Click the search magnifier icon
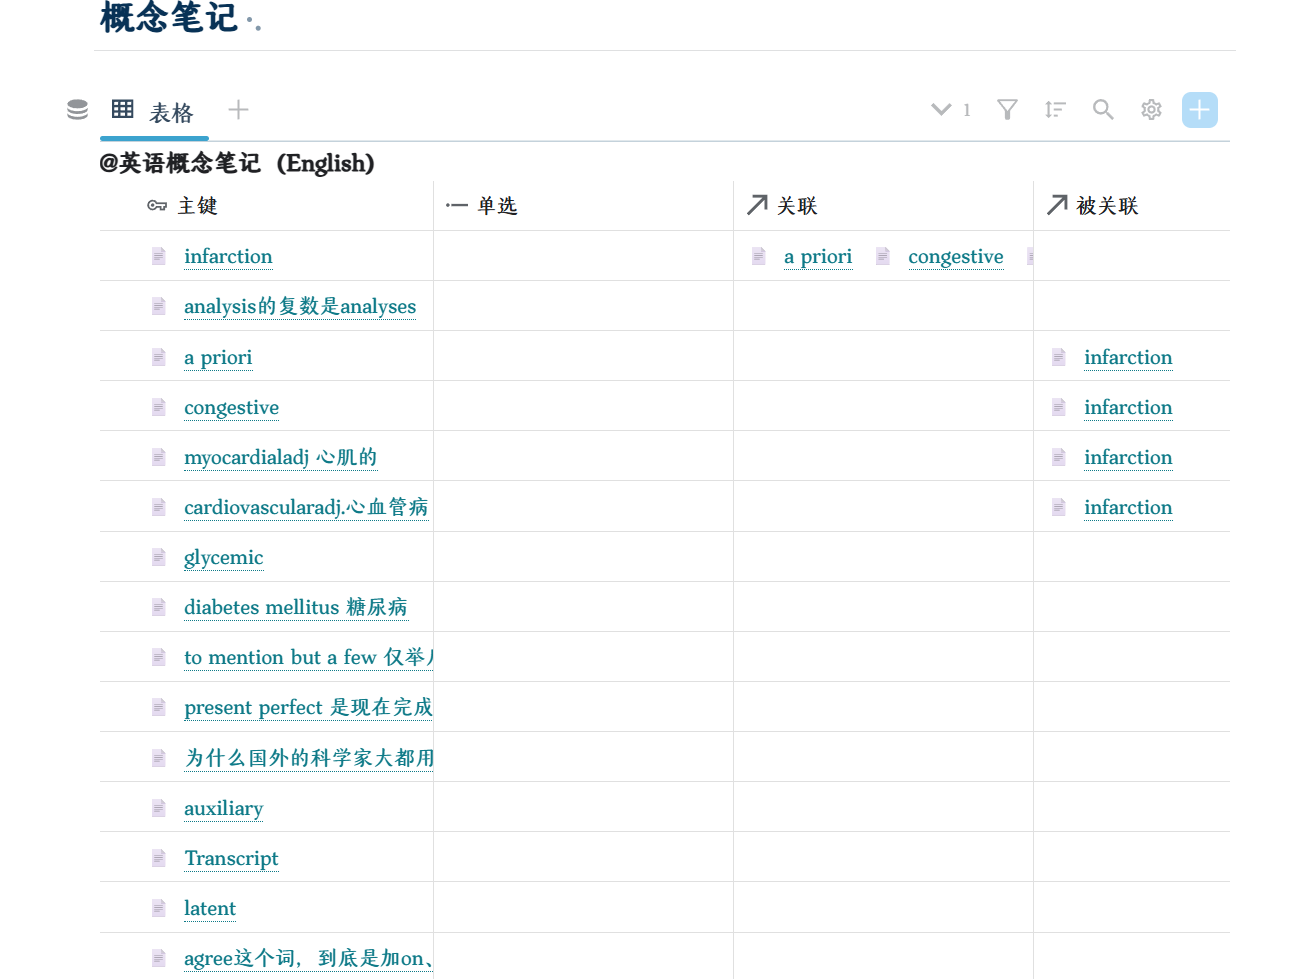This screenshot has width=1303, height=979. (x=1103, y=110)
